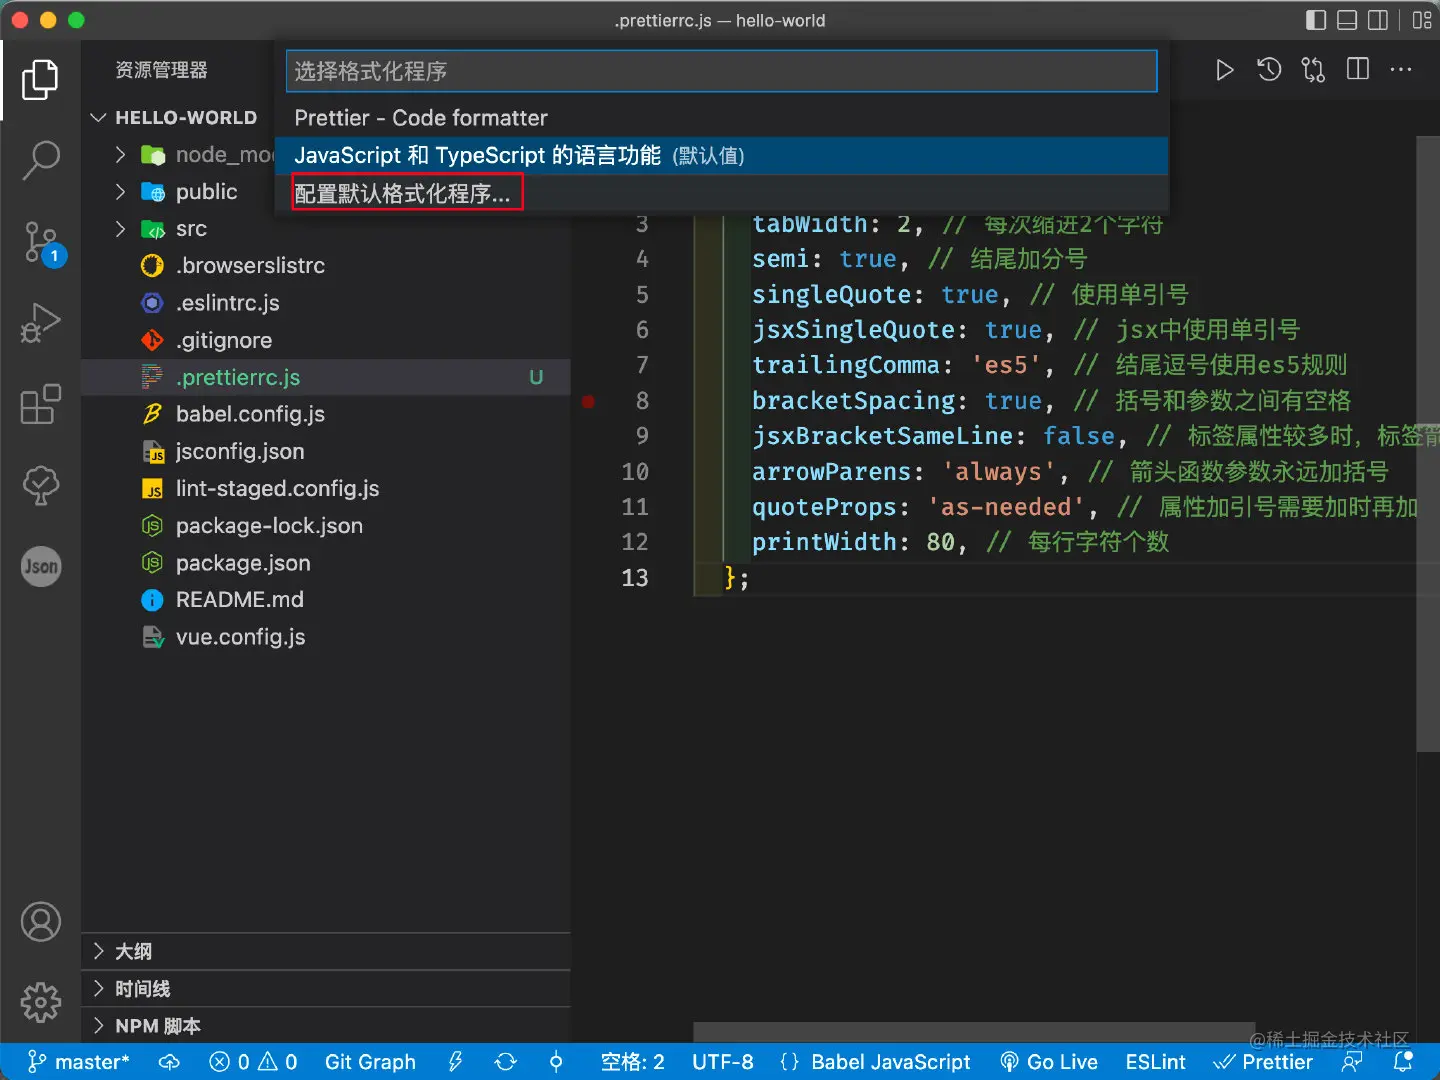Change indentation via 空格: 2
The height and width of the screenshot is (1080, 1440).
pos(632,1062)
